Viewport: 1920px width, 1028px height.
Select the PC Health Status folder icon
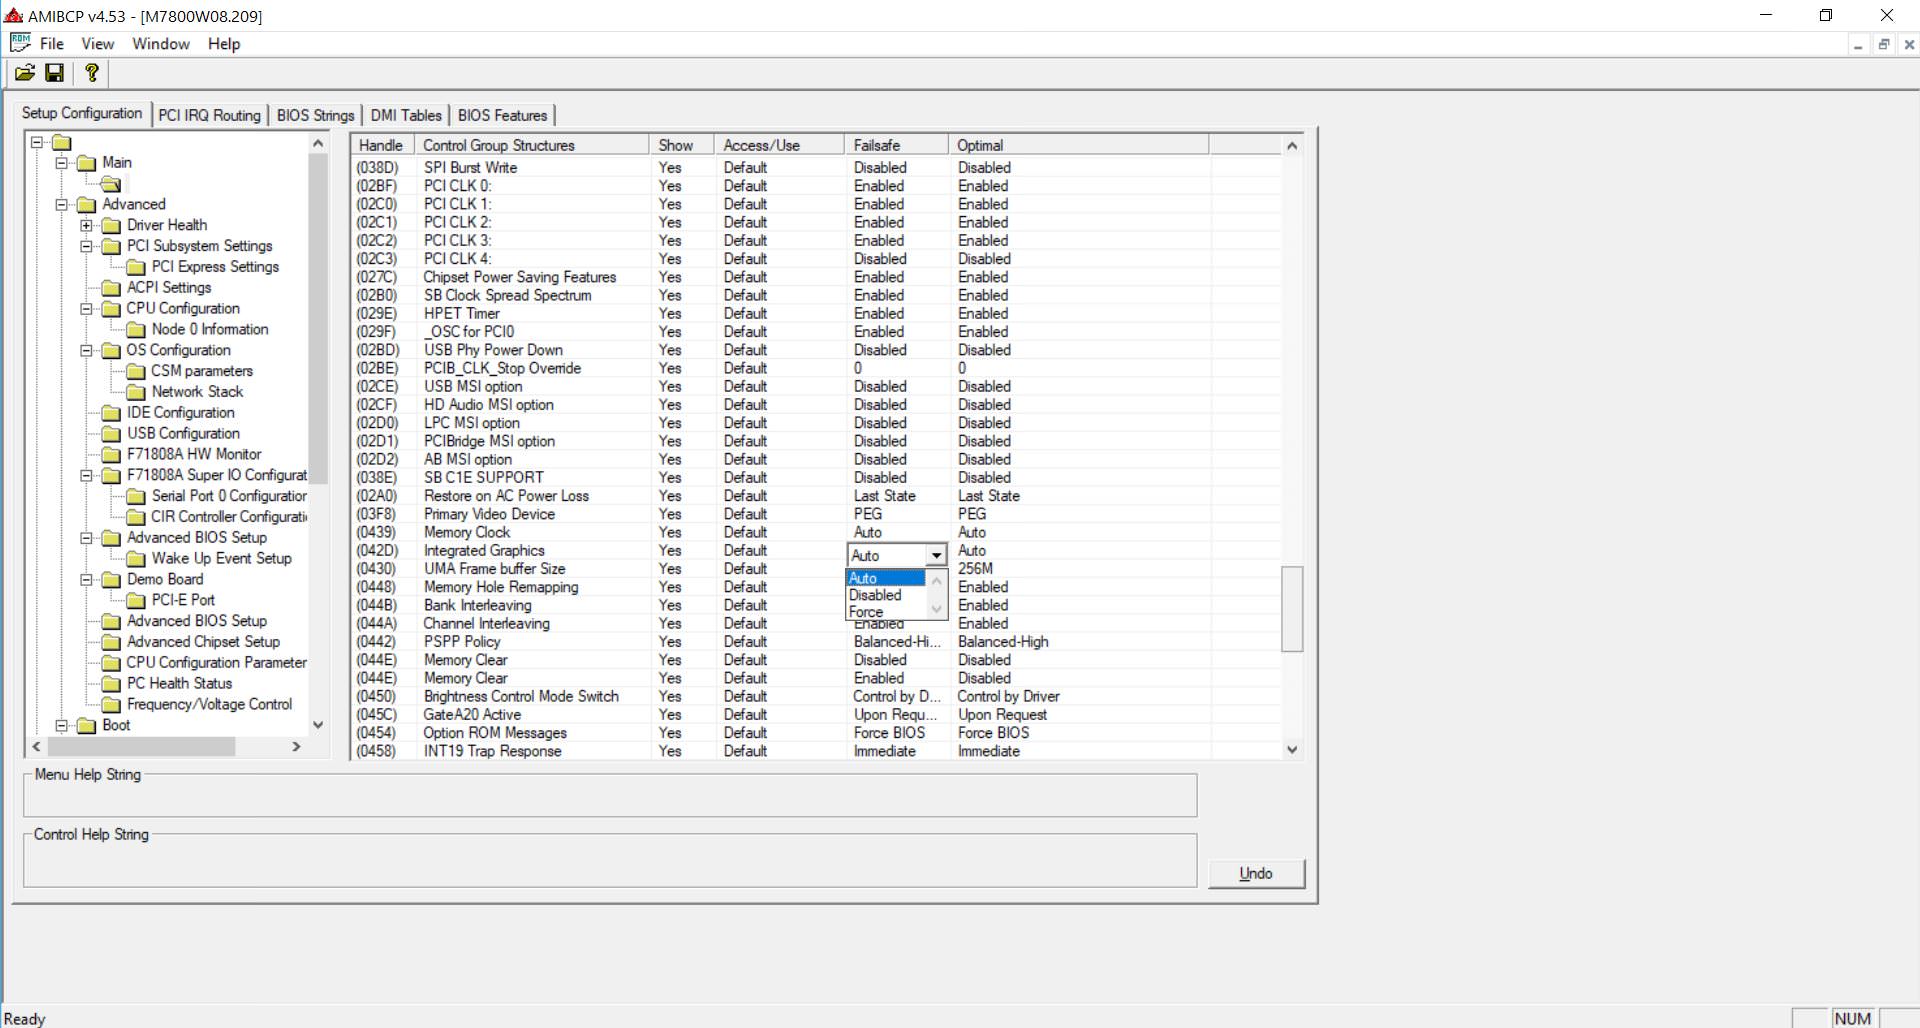tap(112, 684)
